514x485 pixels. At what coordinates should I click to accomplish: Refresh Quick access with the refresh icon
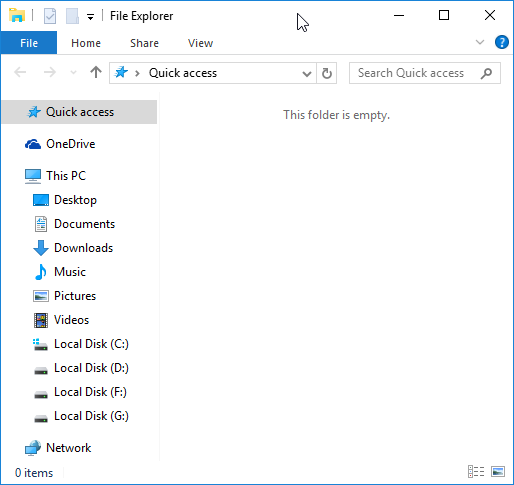tap(327, 73)
